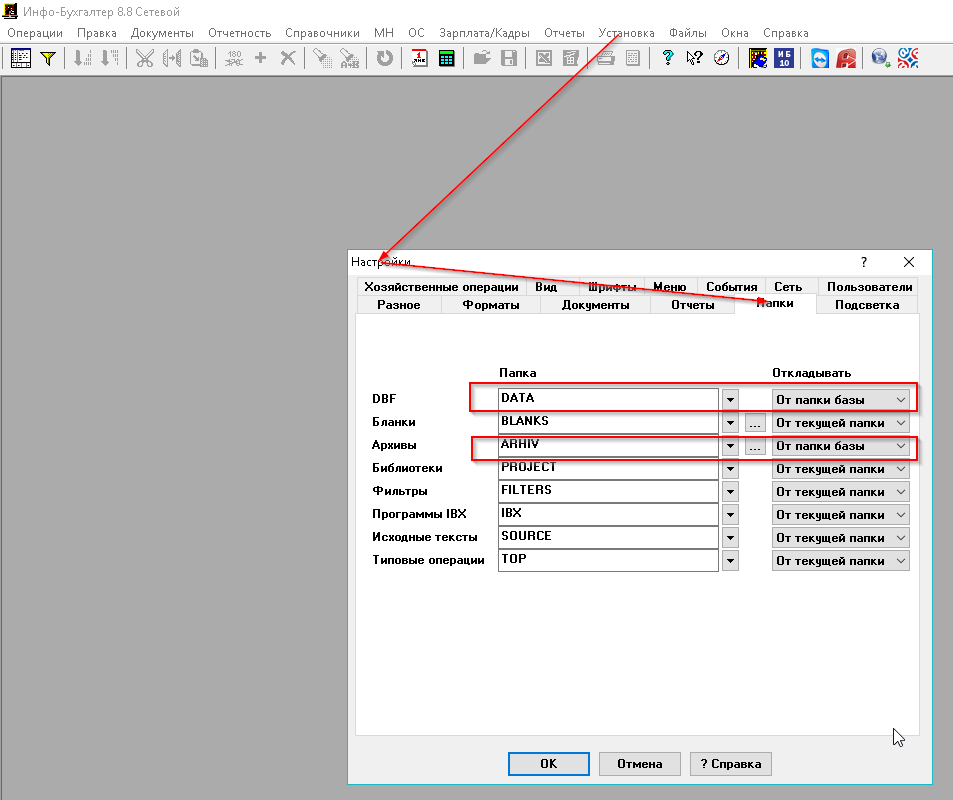The width and height of the screenshot is (953, 800).
Task: Switch to the Форматы tab
Action: (491, 305)
